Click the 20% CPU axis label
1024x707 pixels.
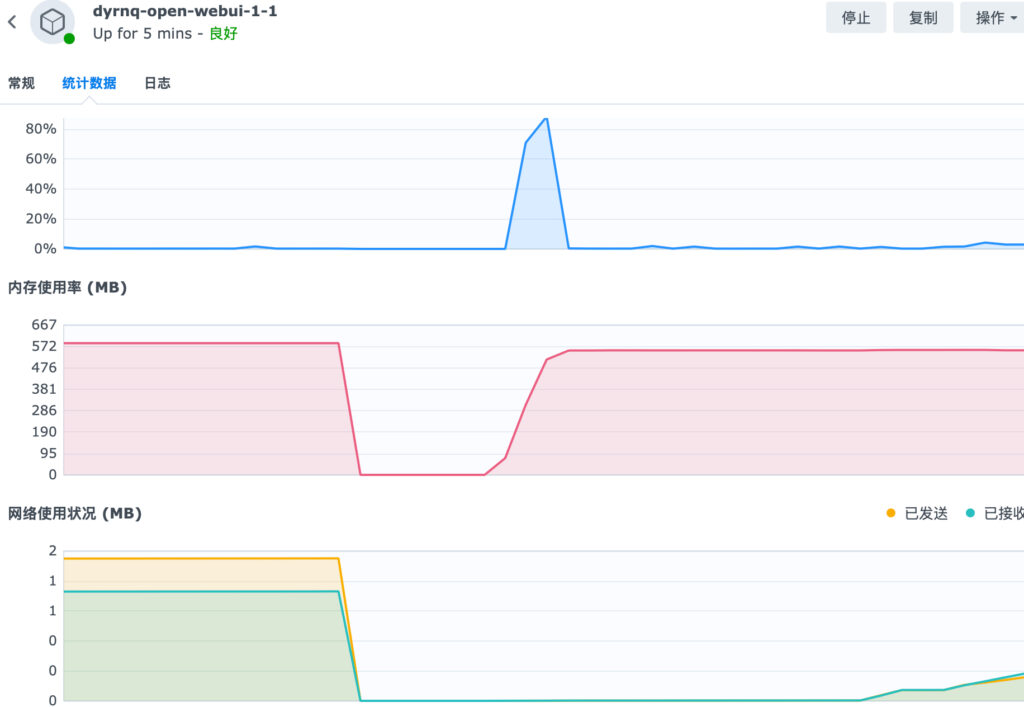[40, 219]
